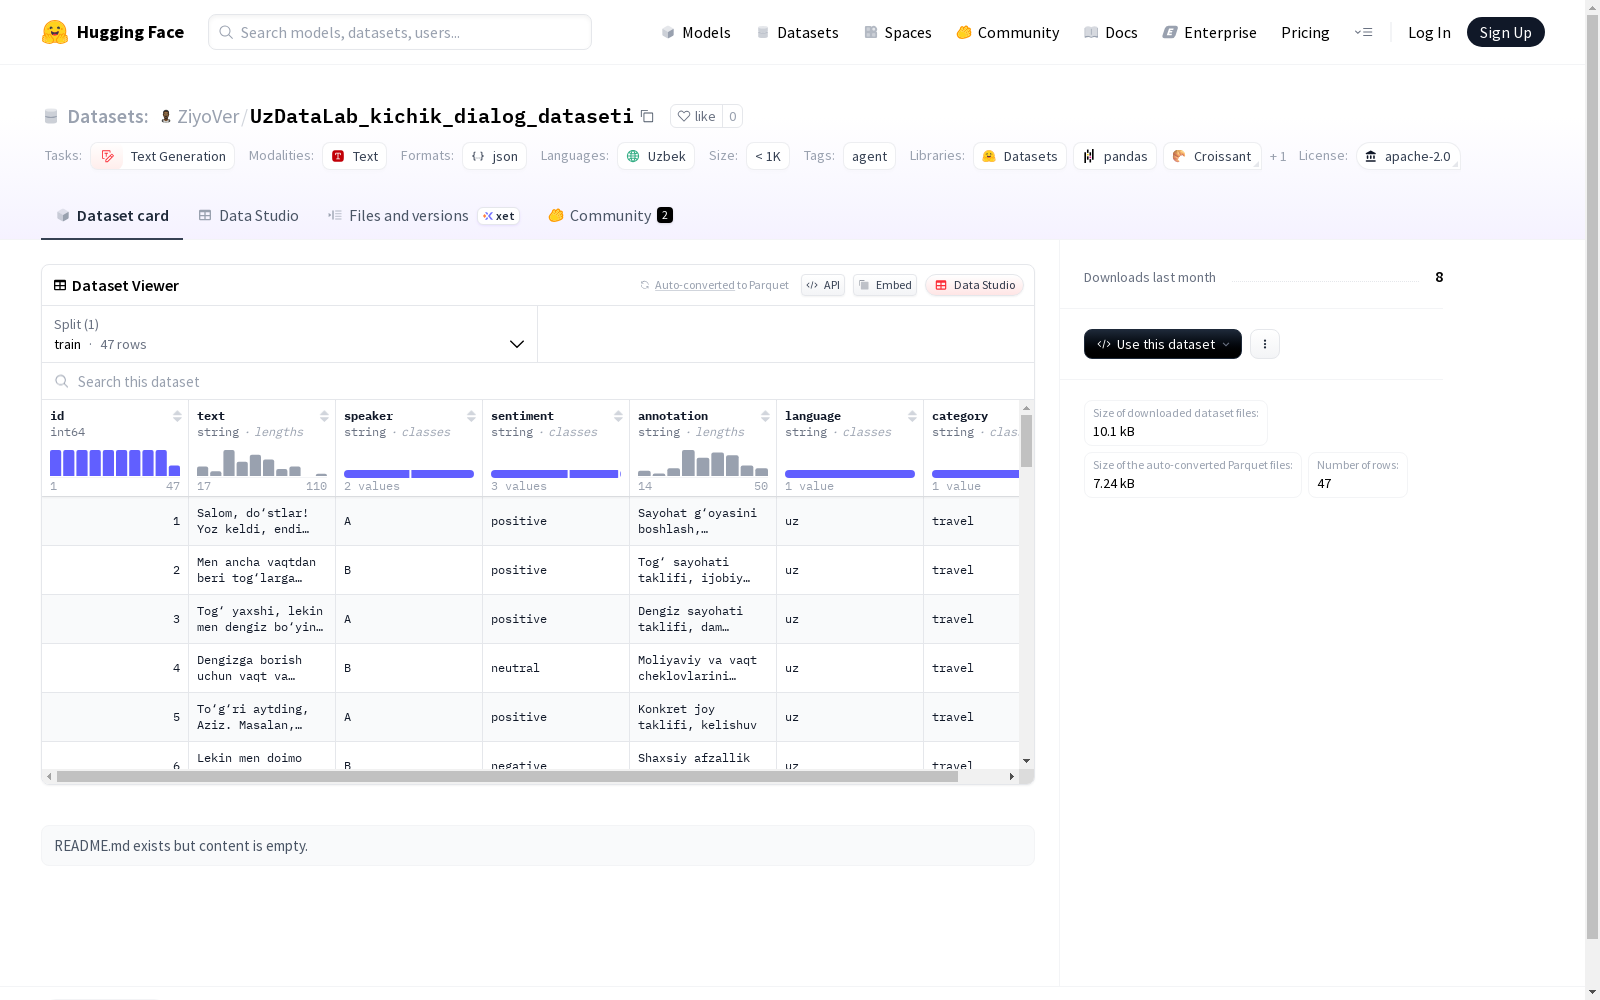Viewport: 1600px width, 1000px height.
Task: Open Data Studio from the viewer header
Action: pos(974,285)
